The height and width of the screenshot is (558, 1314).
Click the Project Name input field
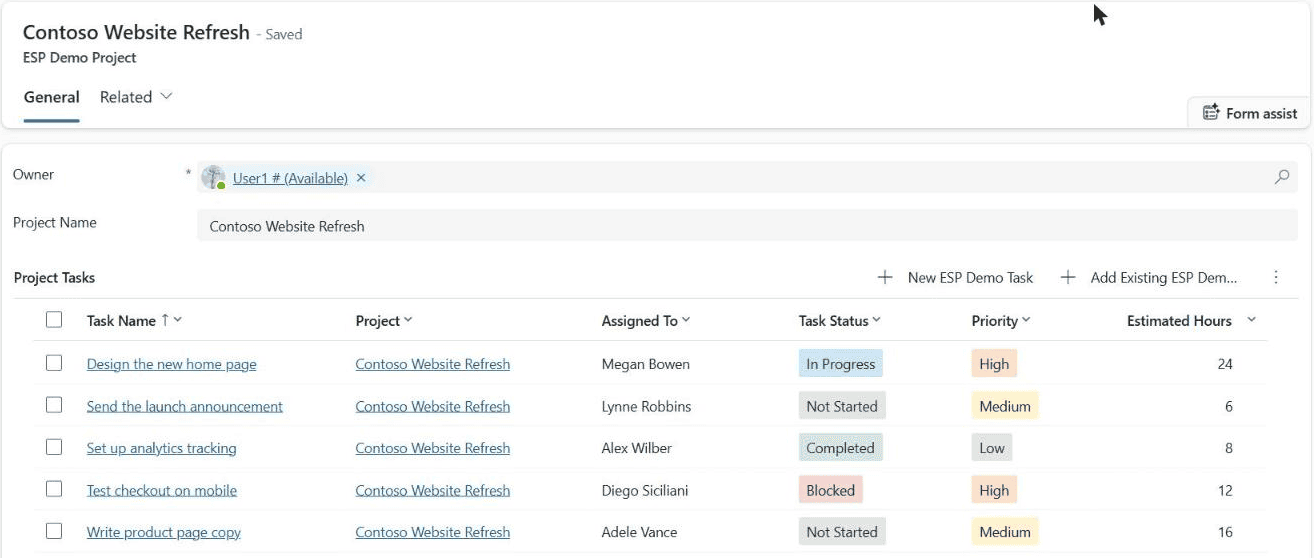747,226
